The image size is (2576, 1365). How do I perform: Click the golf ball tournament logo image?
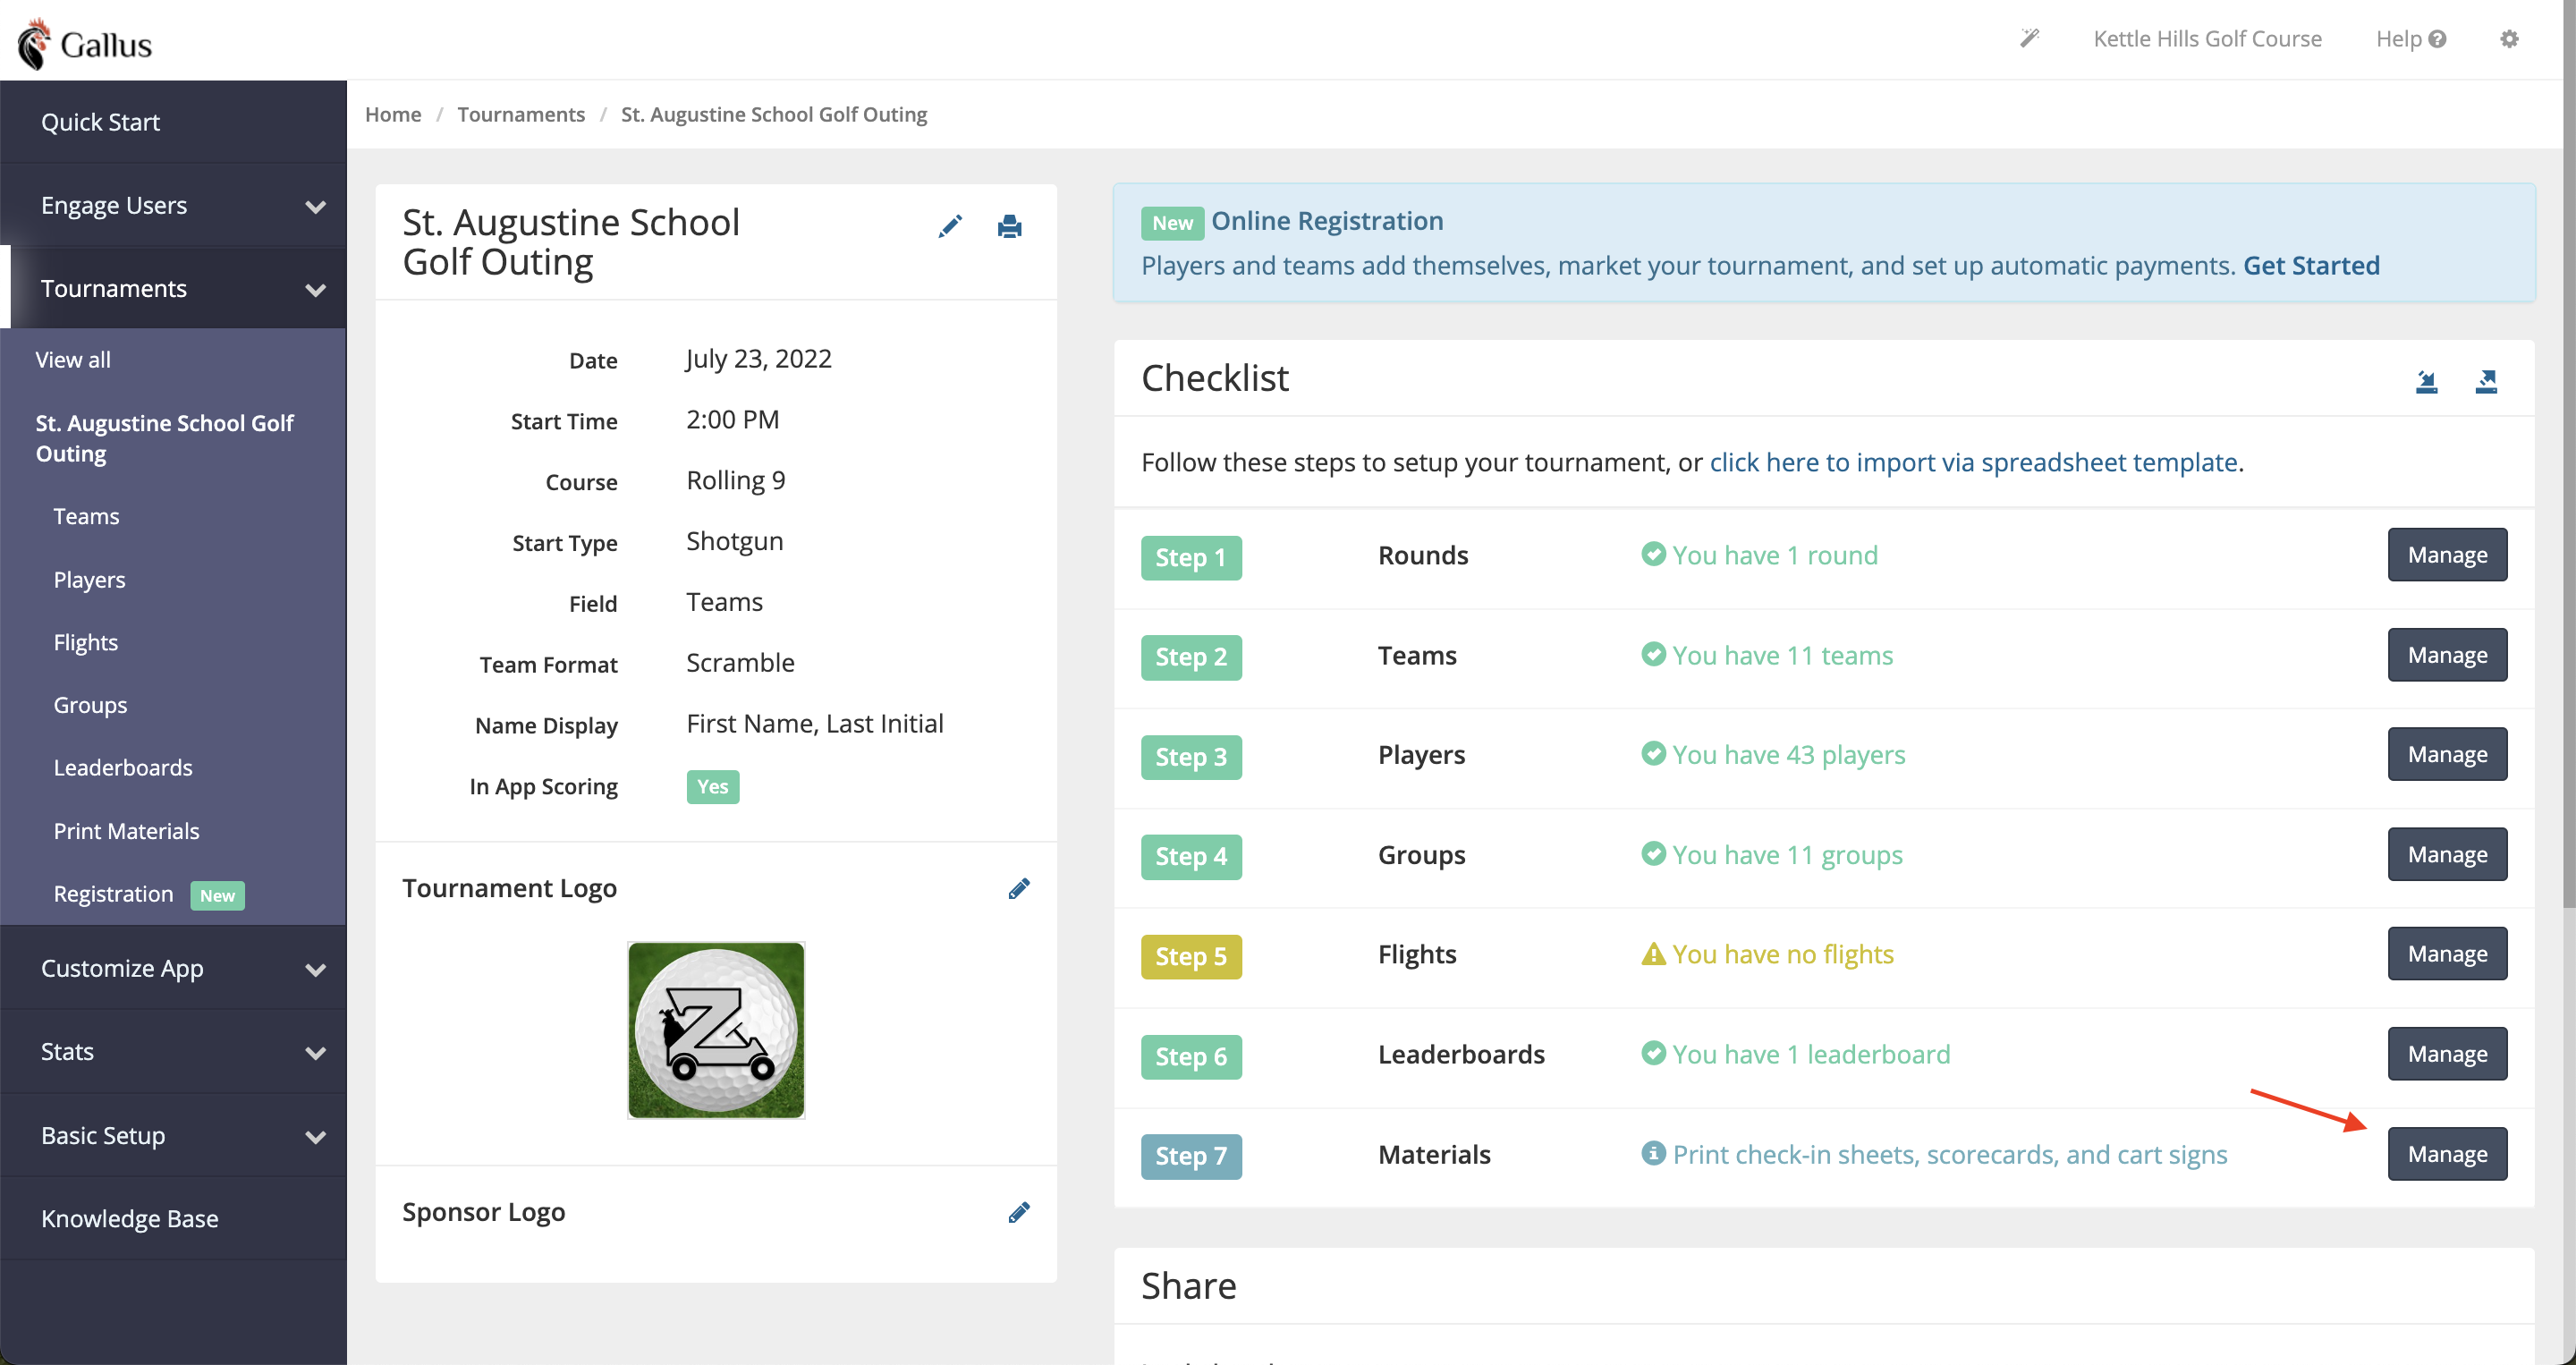click(x=716, y=1029)
